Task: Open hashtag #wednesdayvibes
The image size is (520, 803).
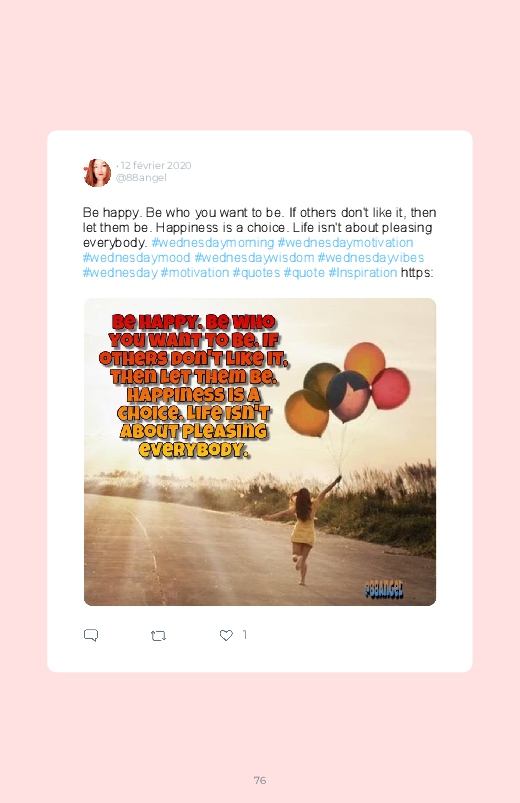Action: 371,257
